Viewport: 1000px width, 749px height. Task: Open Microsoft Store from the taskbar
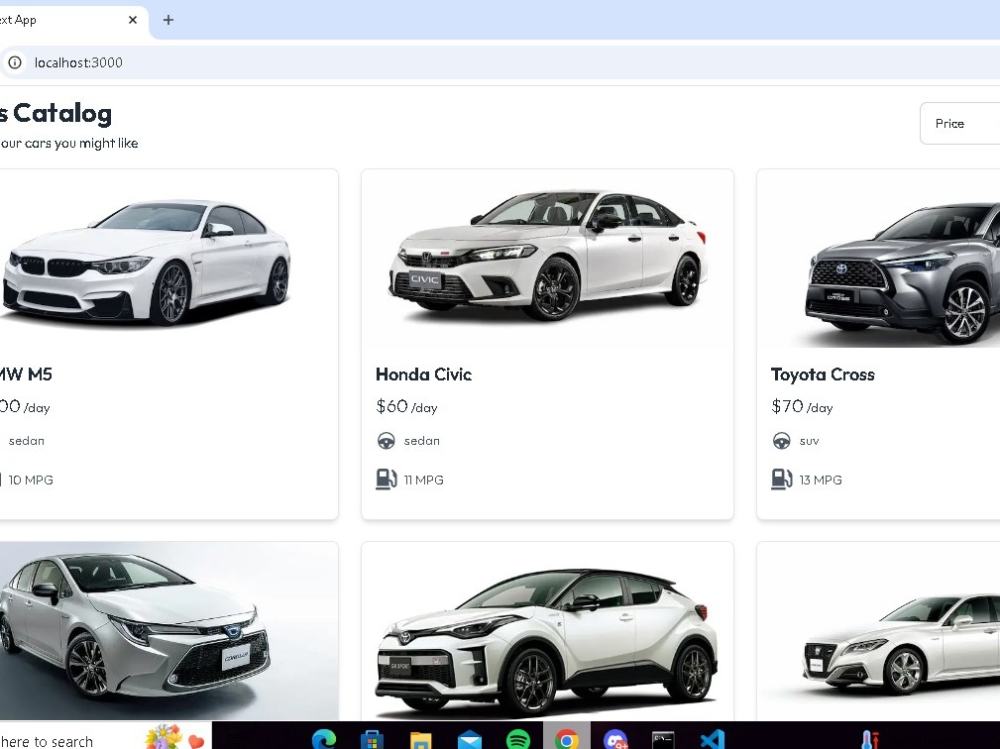point(372,740)
